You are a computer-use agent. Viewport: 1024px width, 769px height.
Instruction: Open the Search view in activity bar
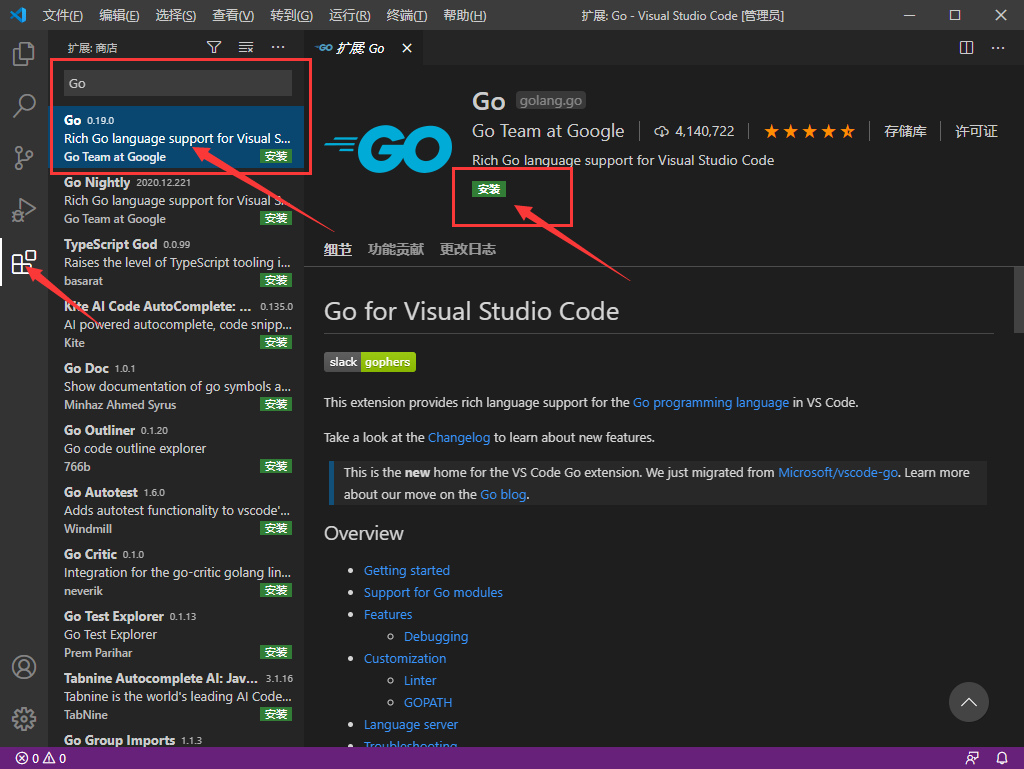(x=24, y=105)
